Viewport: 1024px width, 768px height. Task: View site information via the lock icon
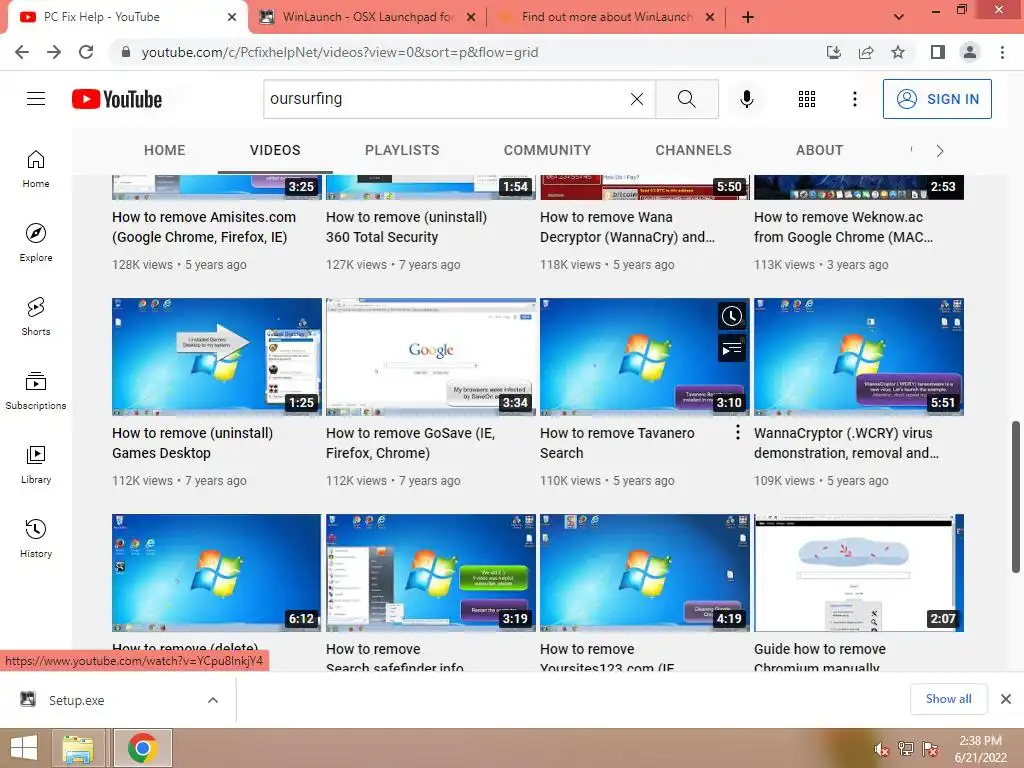[126, 52]
